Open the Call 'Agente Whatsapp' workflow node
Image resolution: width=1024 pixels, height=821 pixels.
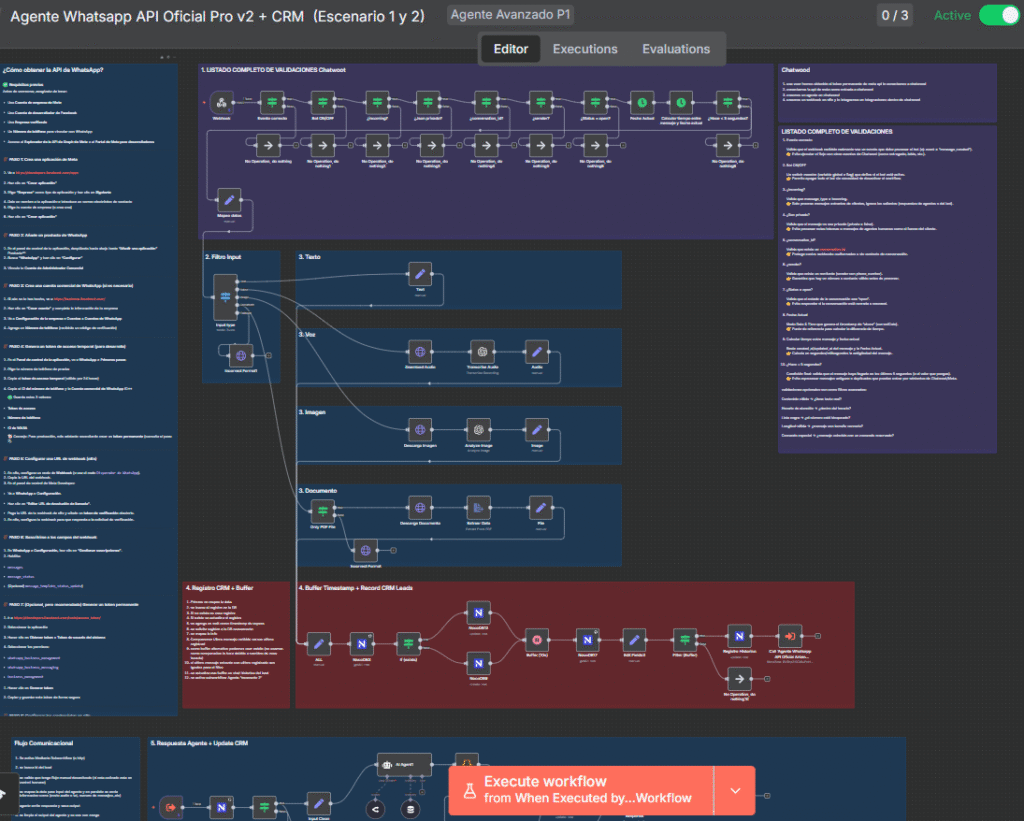(x=789, y=636)
